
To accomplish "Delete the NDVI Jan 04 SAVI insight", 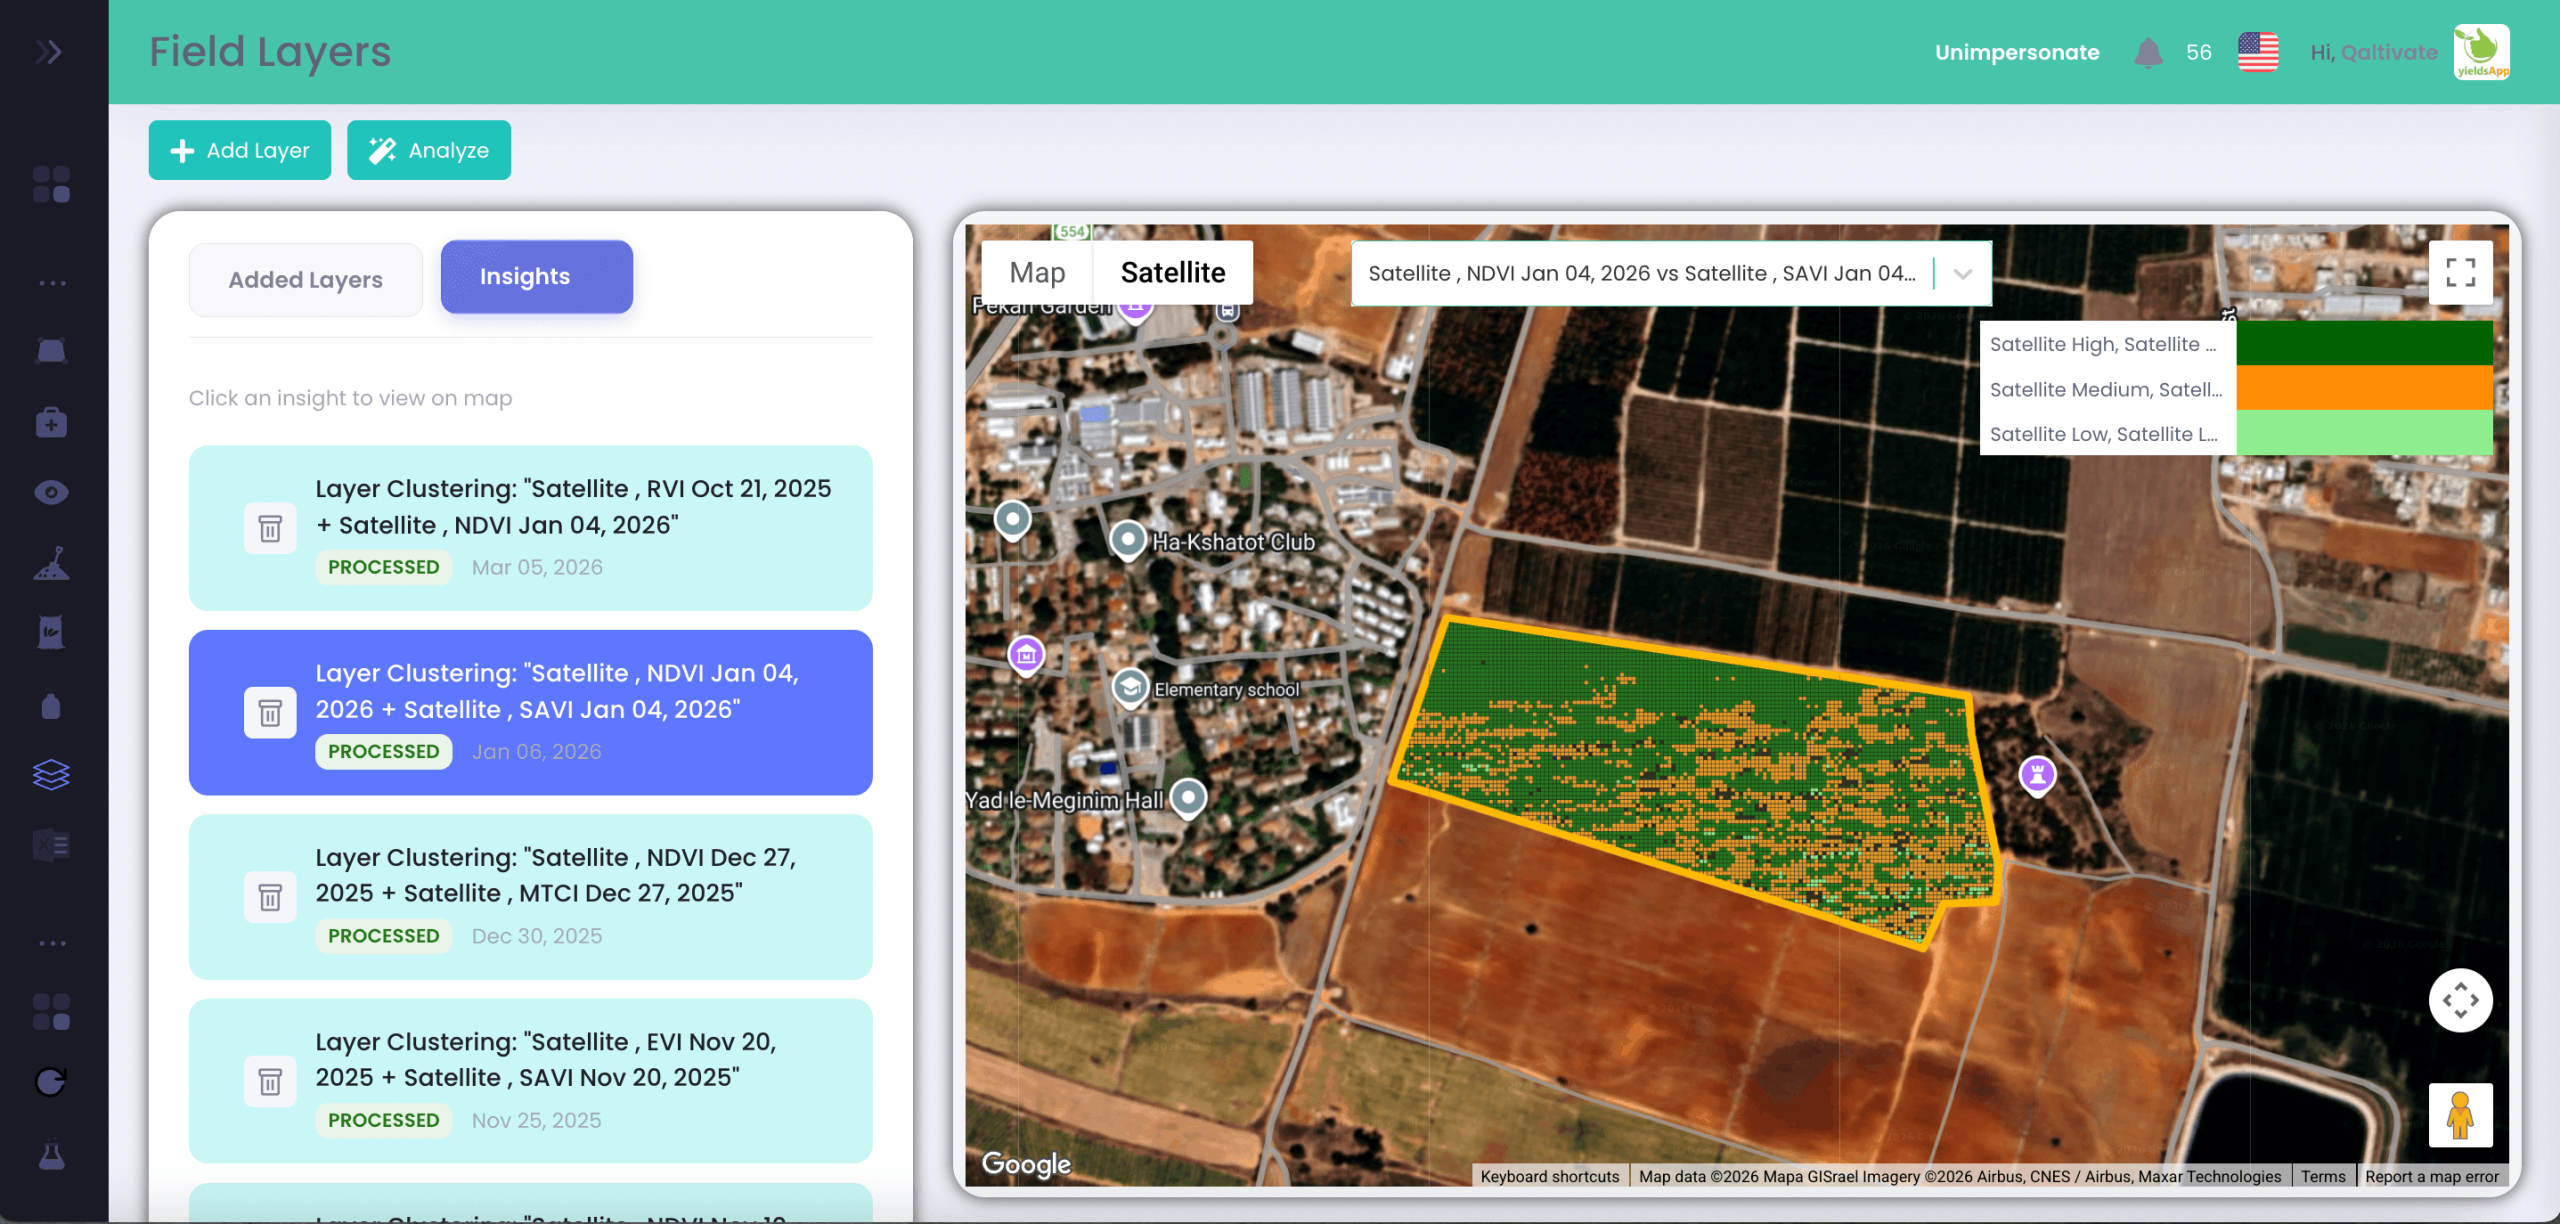I will pos(270,713).
